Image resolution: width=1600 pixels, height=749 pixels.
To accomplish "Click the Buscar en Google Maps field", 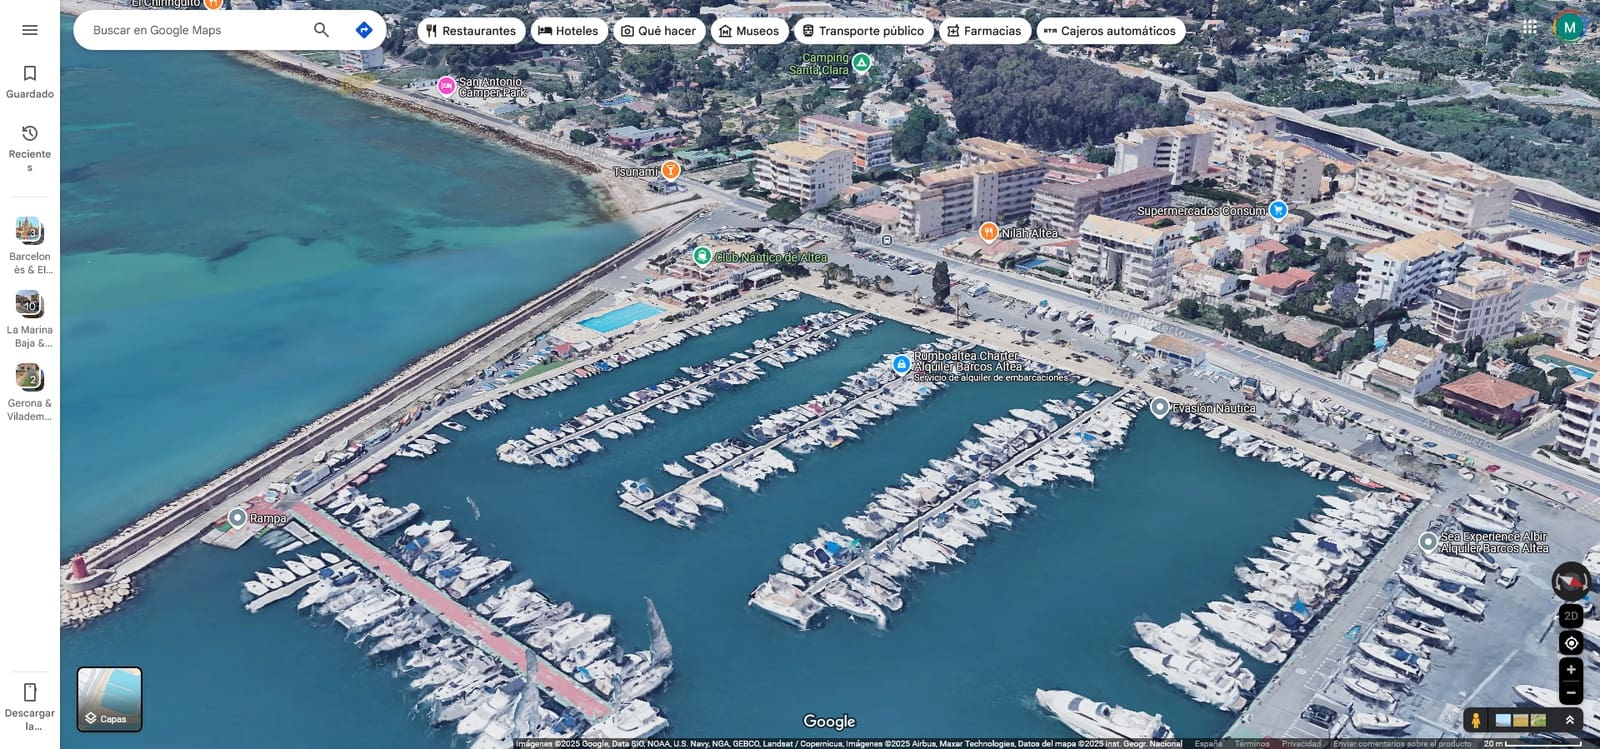I will point(195,30).
